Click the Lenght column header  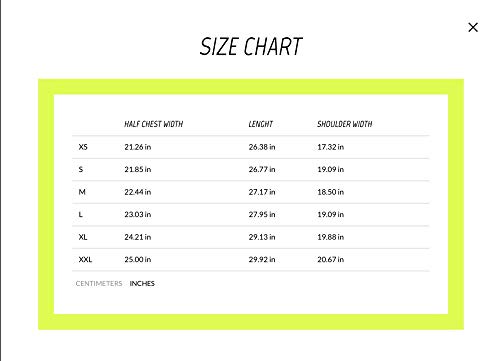261,124
